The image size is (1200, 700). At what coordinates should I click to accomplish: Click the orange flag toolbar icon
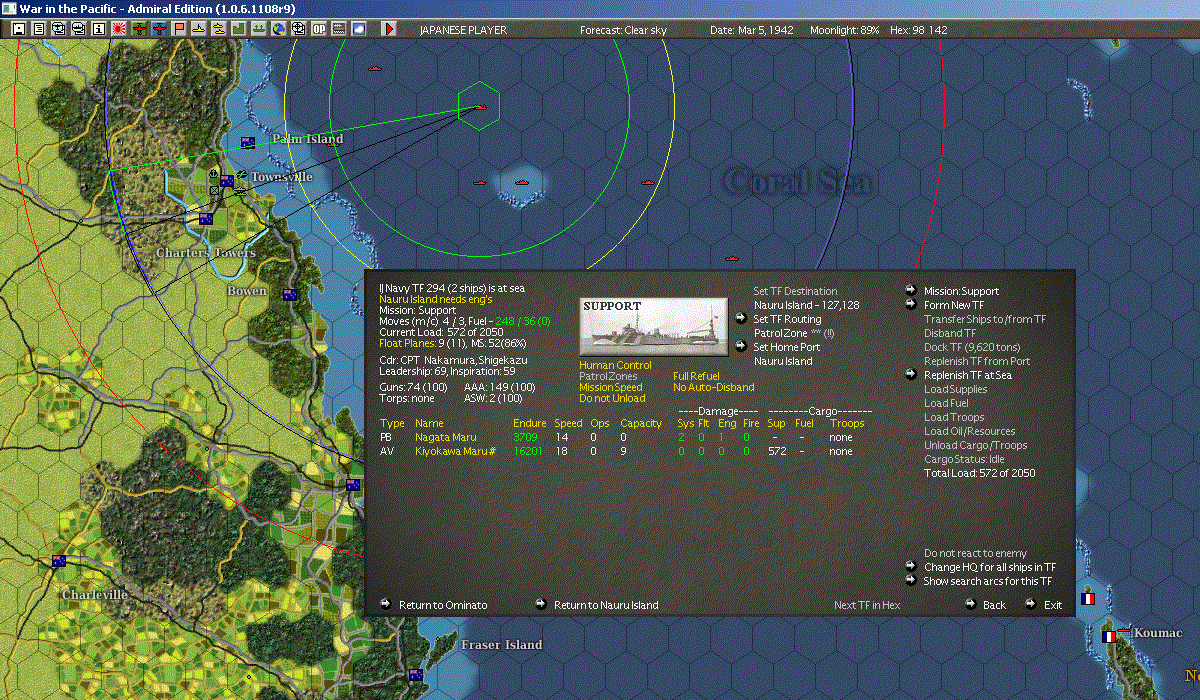tap(179, 29)
